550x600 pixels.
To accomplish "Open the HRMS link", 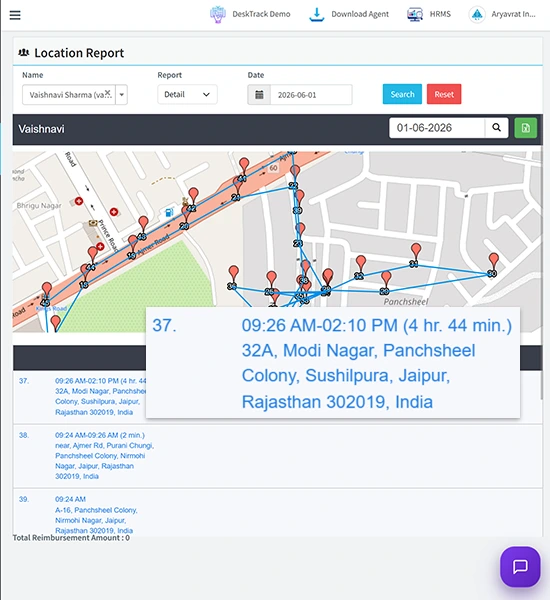I will click(440, 14).
